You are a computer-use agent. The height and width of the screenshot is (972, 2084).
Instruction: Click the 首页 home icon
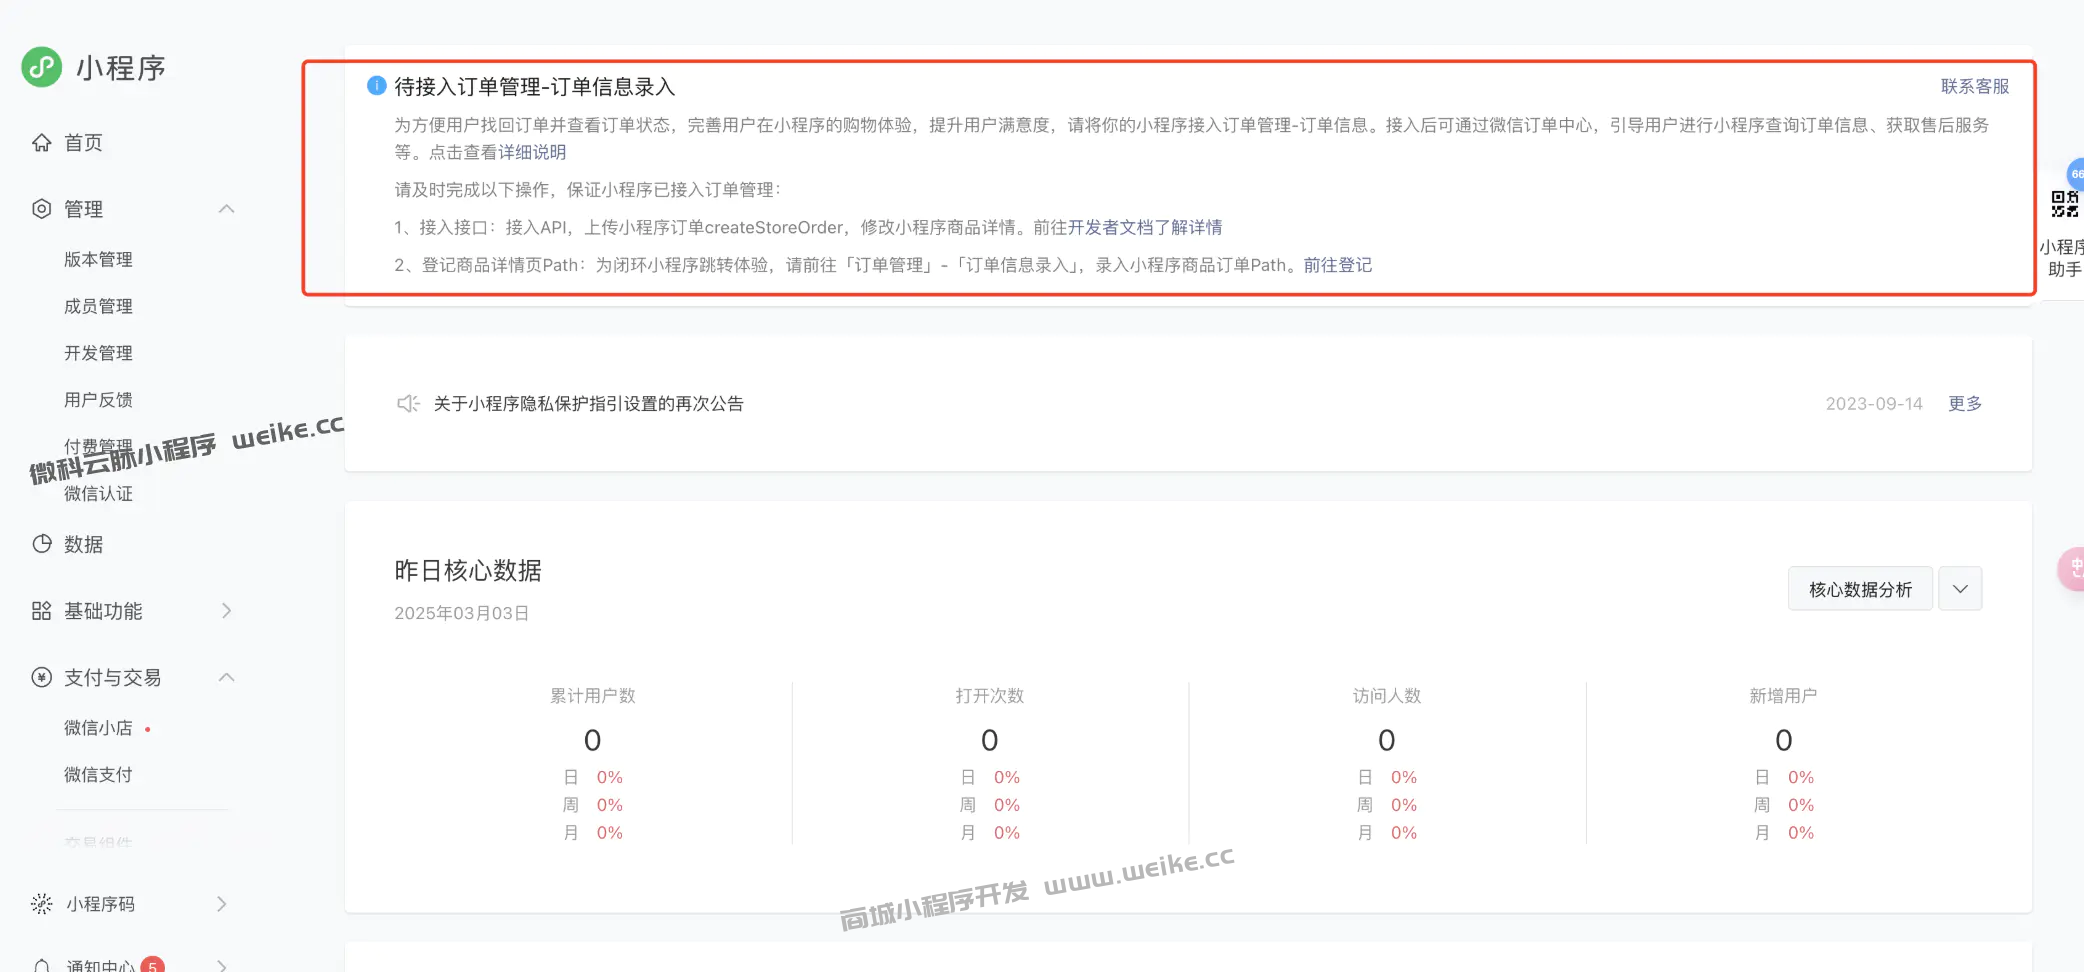pyautogui.click(x=42, y=143)
